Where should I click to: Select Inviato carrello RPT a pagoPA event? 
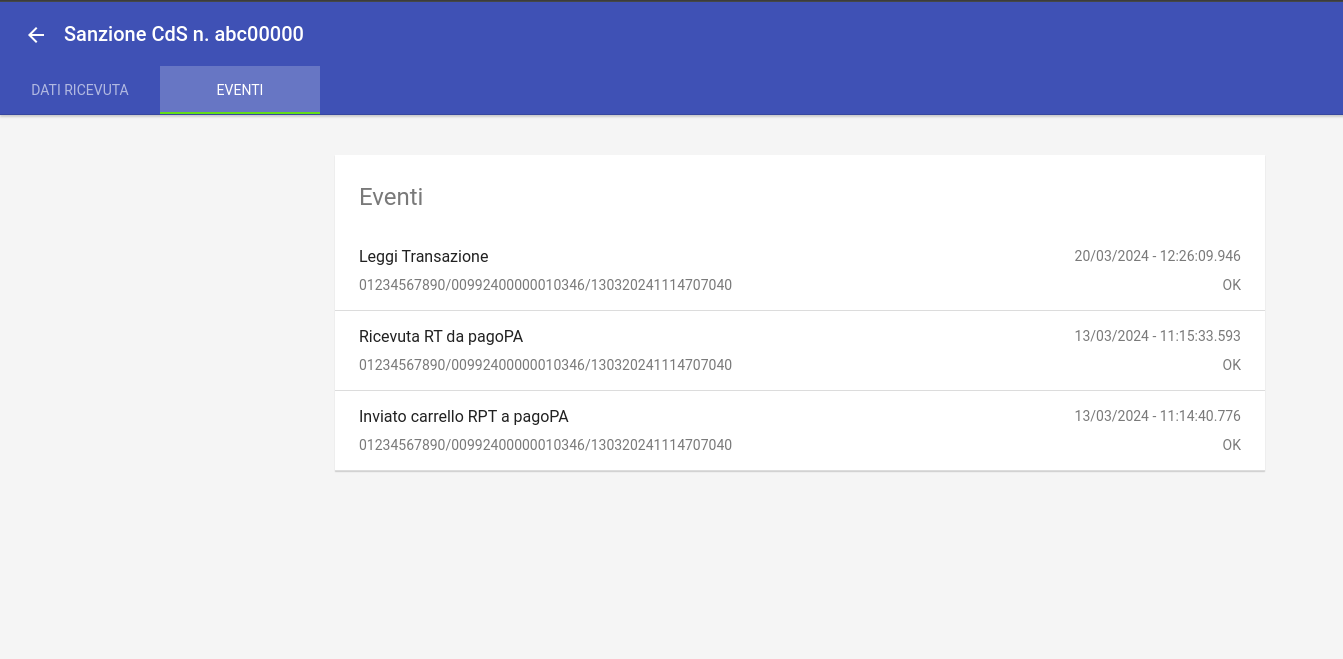pyautogui.click(x=800, y=431)
